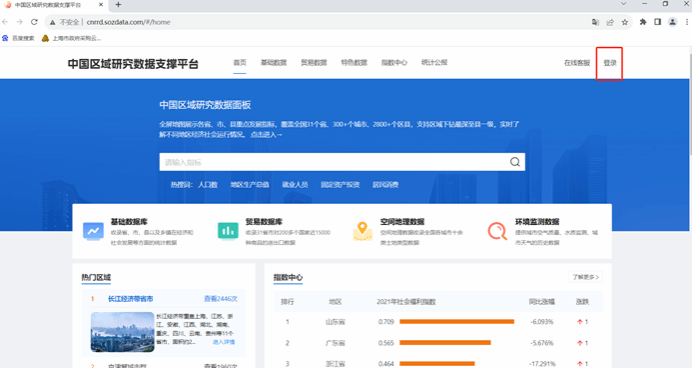Screen dimensions: 692x368
Task: Open the 空间地理数据 map pin icon
Action: (362, 231)
